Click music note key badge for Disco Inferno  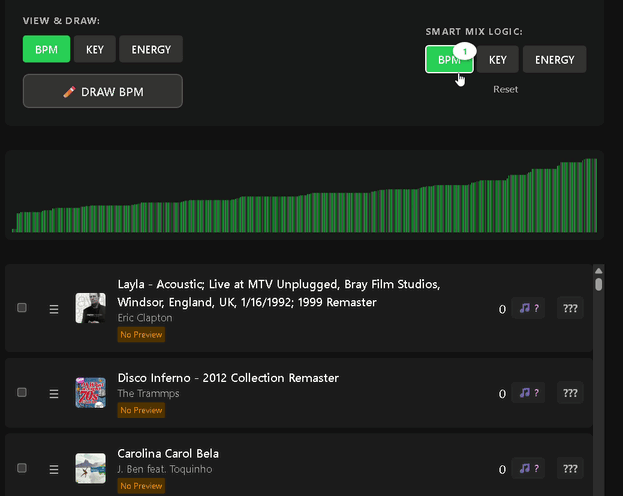[529, 393]
